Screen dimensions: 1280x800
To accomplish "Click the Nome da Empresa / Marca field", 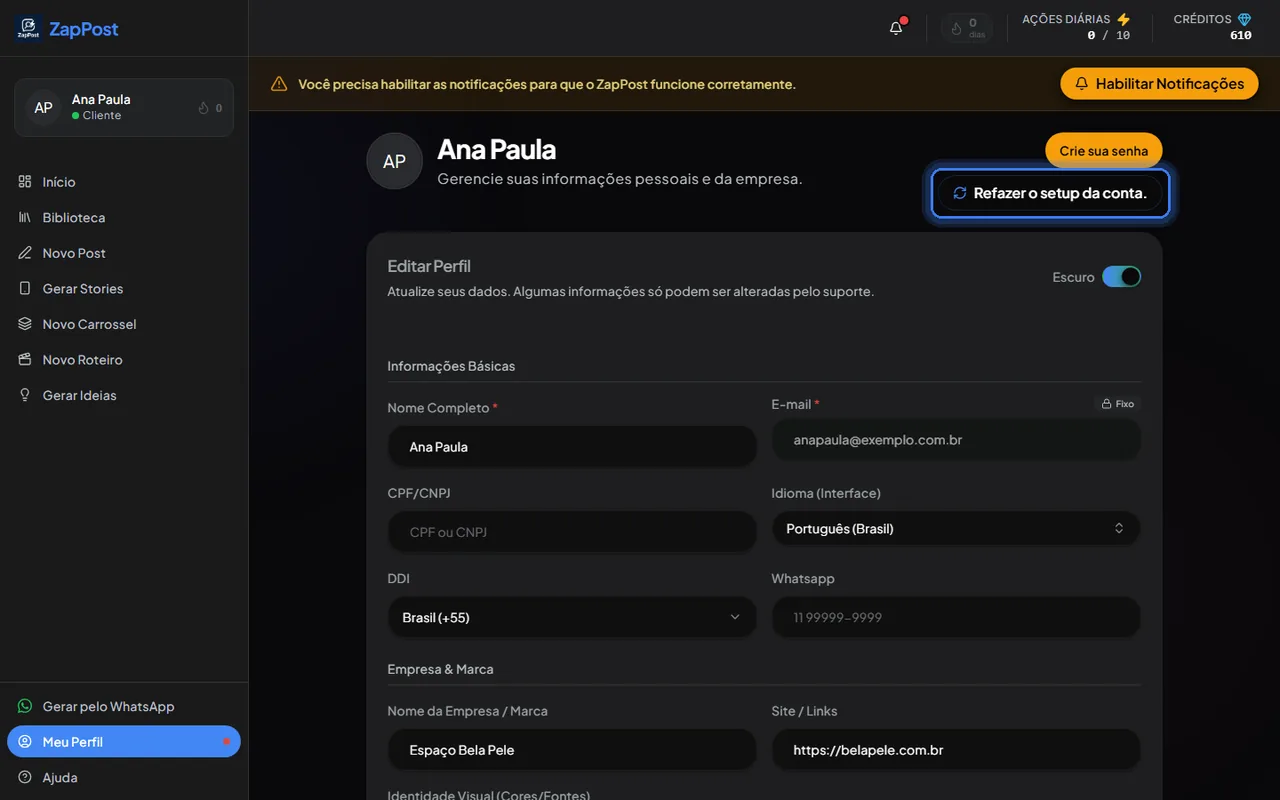I will [572, 750].
